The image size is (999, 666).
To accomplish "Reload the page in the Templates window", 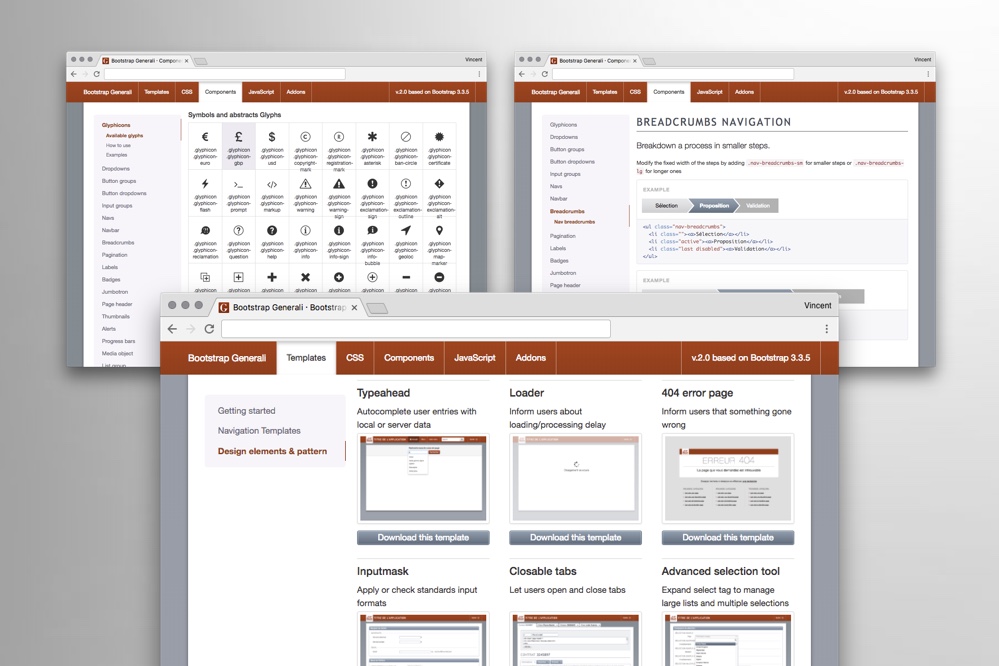I will pos(209,329).
